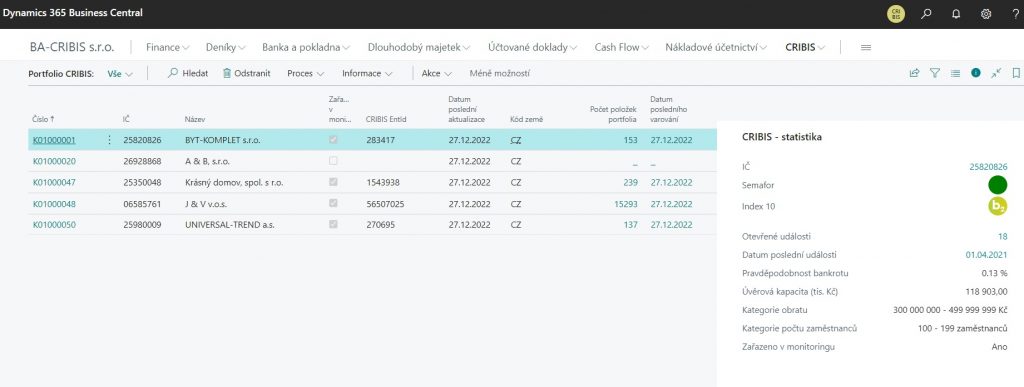Open the search magnifier icon in top bar
1024x387 pixels.
(x=926, y=14)
